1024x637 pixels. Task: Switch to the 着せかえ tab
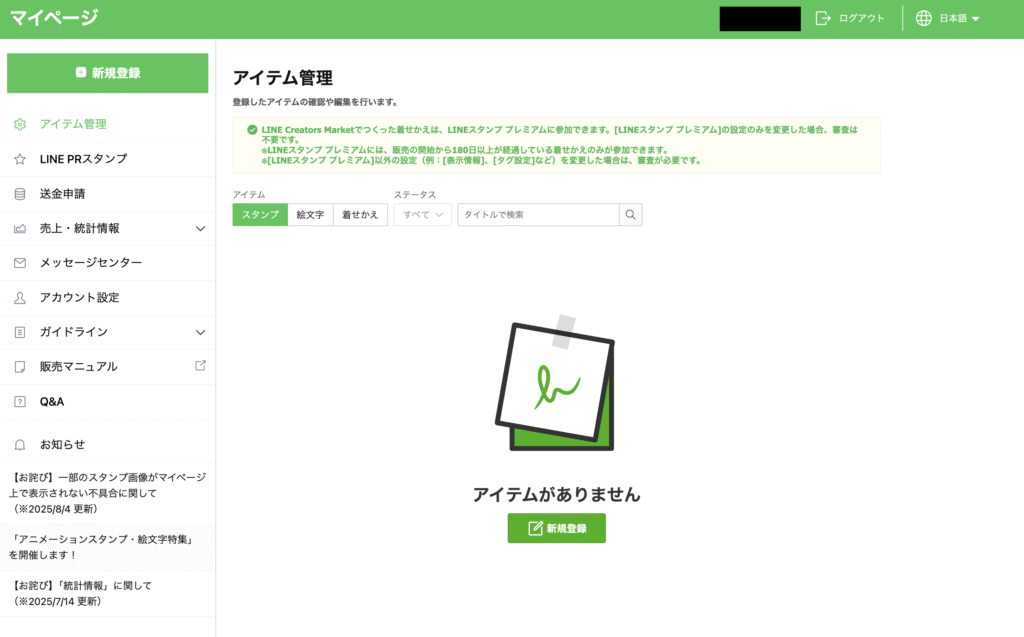click(x=360, y=215)
